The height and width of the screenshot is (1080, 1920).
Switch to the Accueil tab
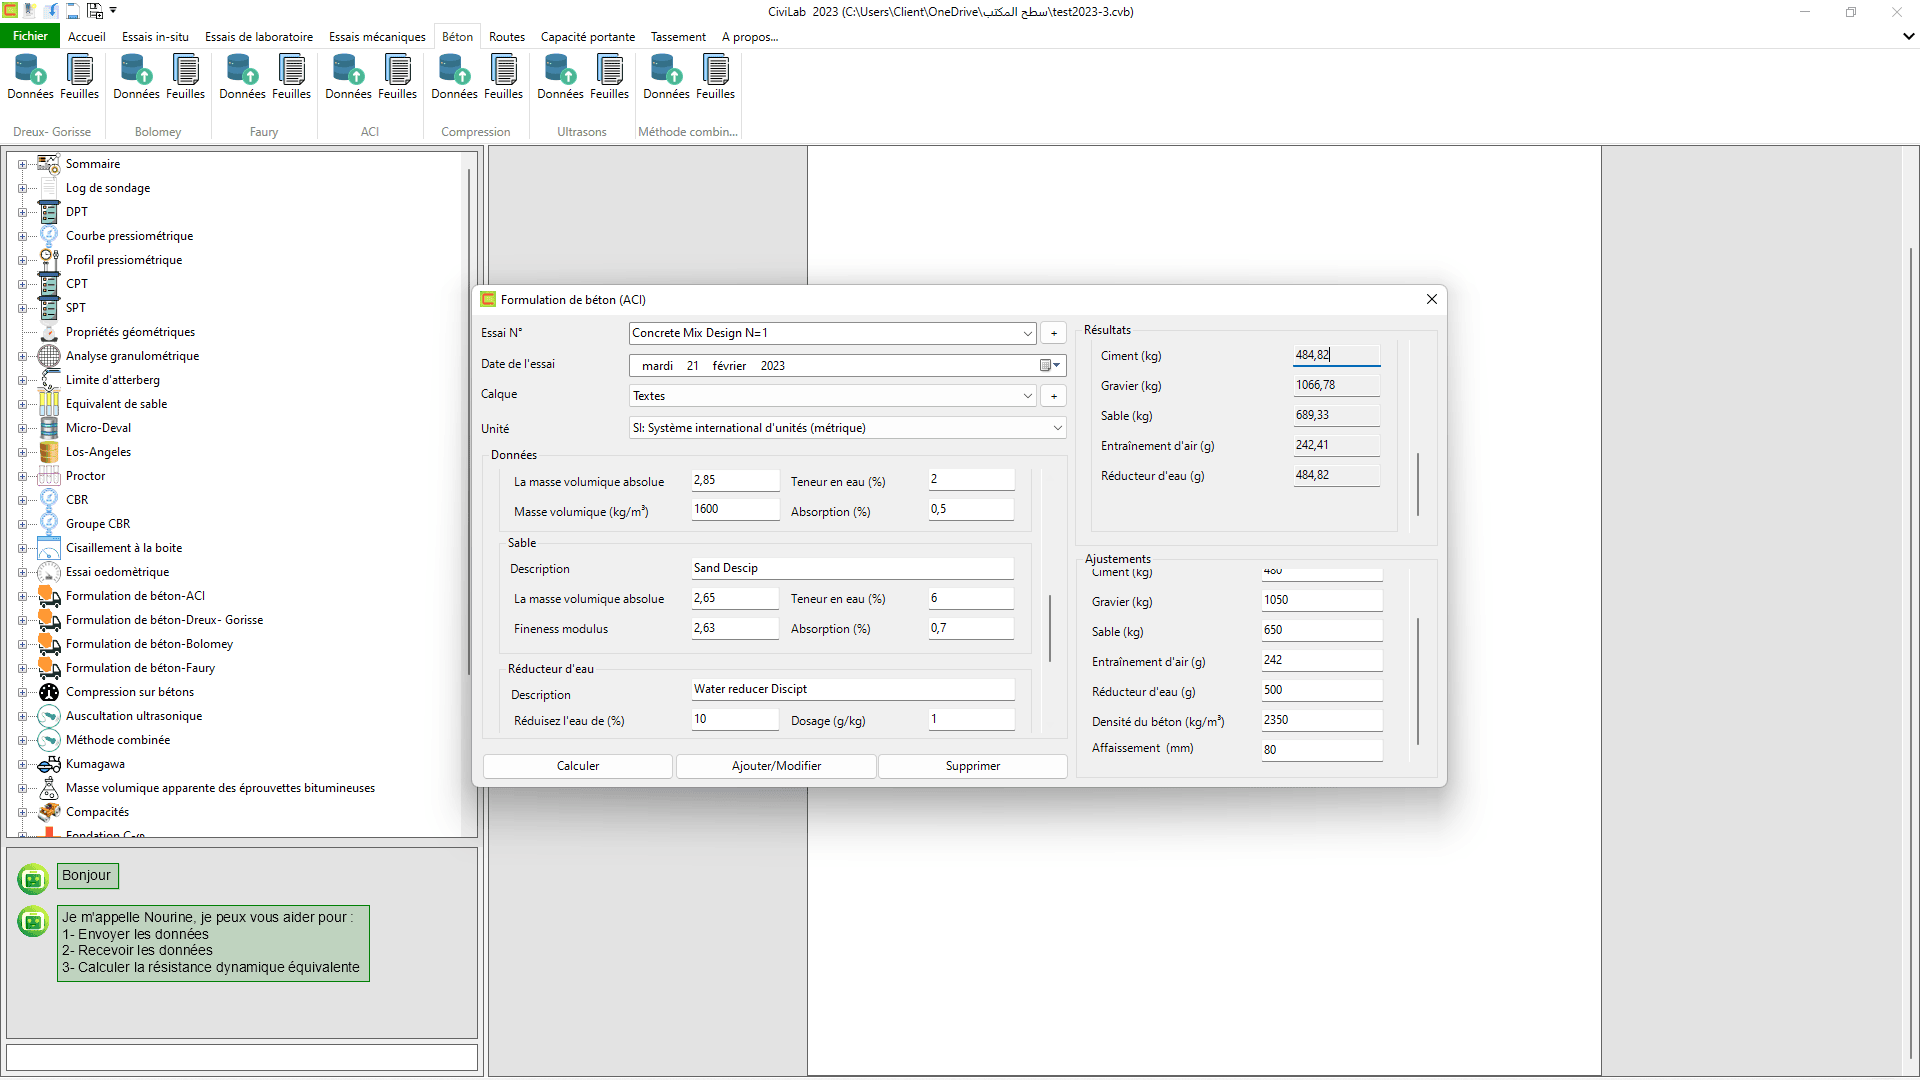click(87, 37)
